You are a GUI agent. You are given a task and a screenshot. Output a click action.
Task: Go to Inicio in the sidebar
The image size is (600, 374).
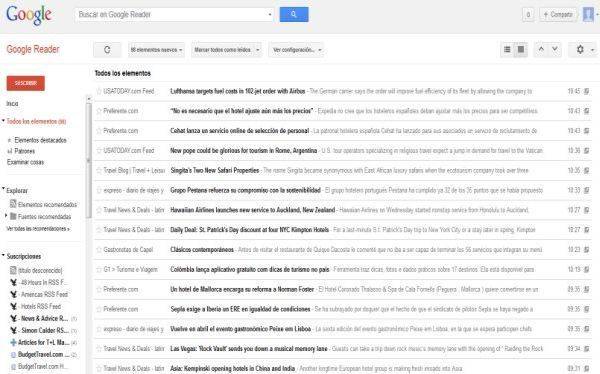point(12,104)
